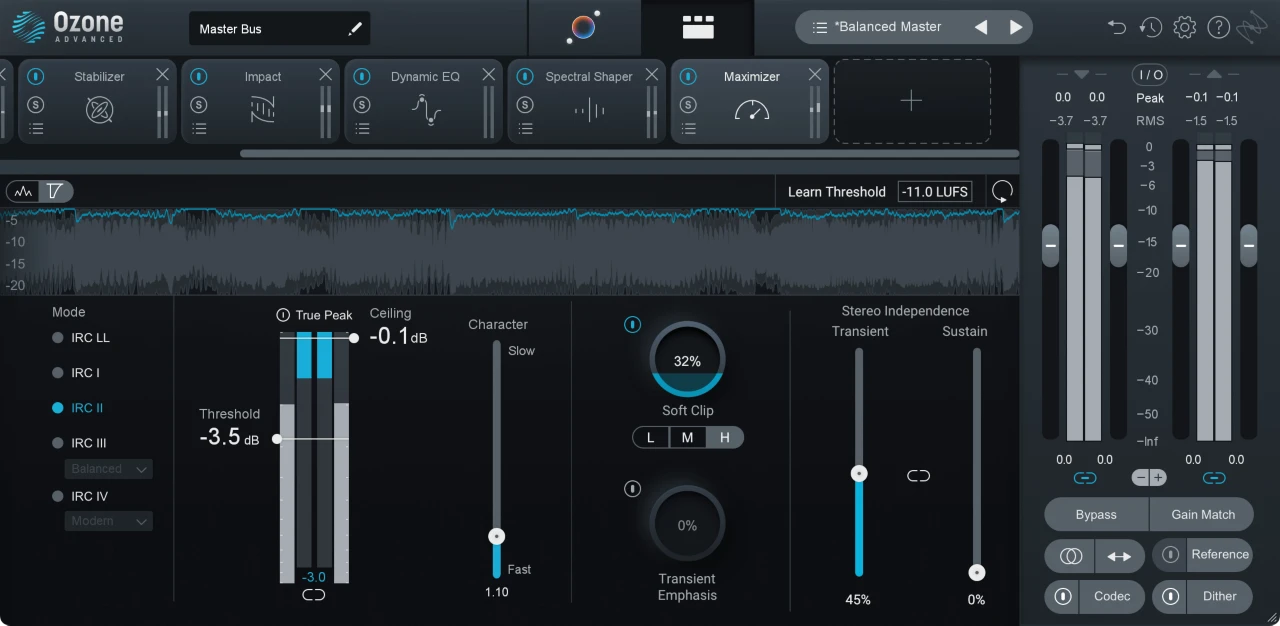
Task: Open the Master Assistant orb icon
Action: tap(583, 27)
